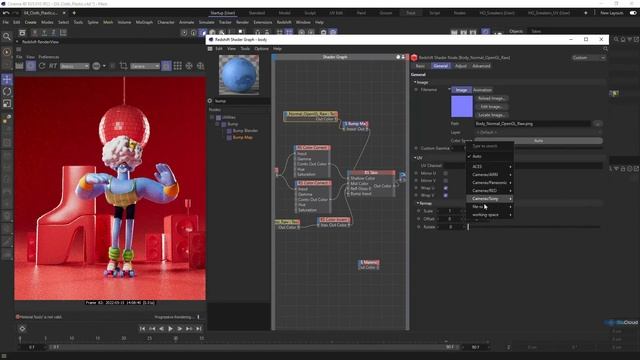Click the plus icon to add layout

[x=586, y=13]
